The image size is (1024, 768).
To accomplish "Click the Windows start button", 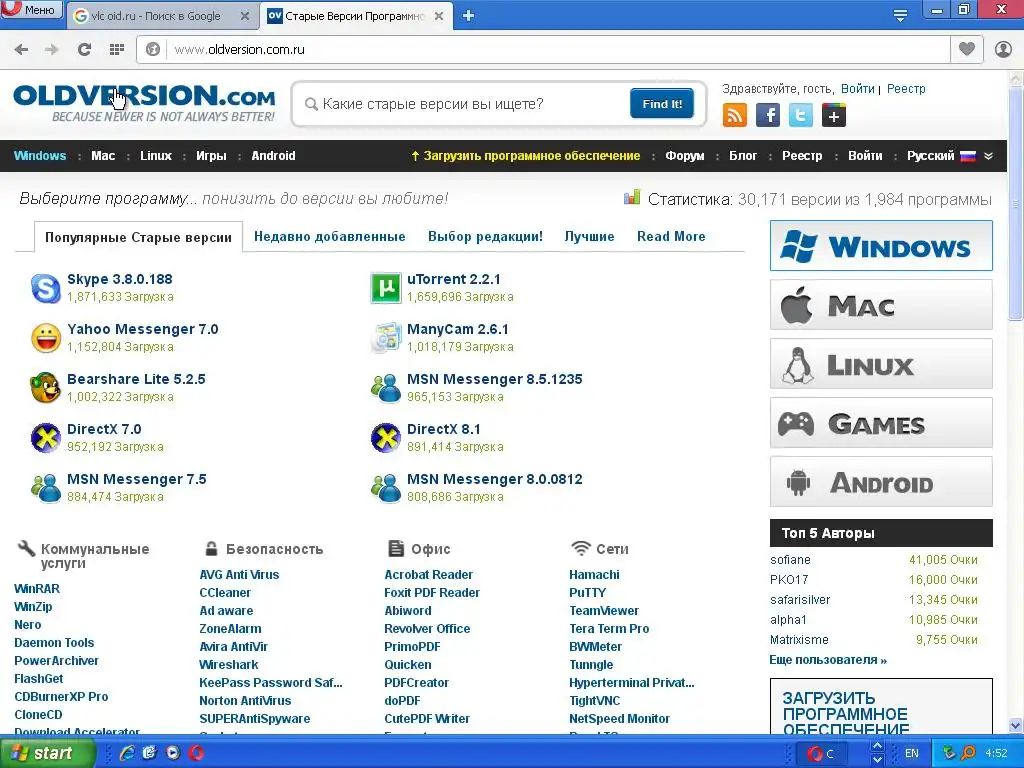I will click(47, 753).
